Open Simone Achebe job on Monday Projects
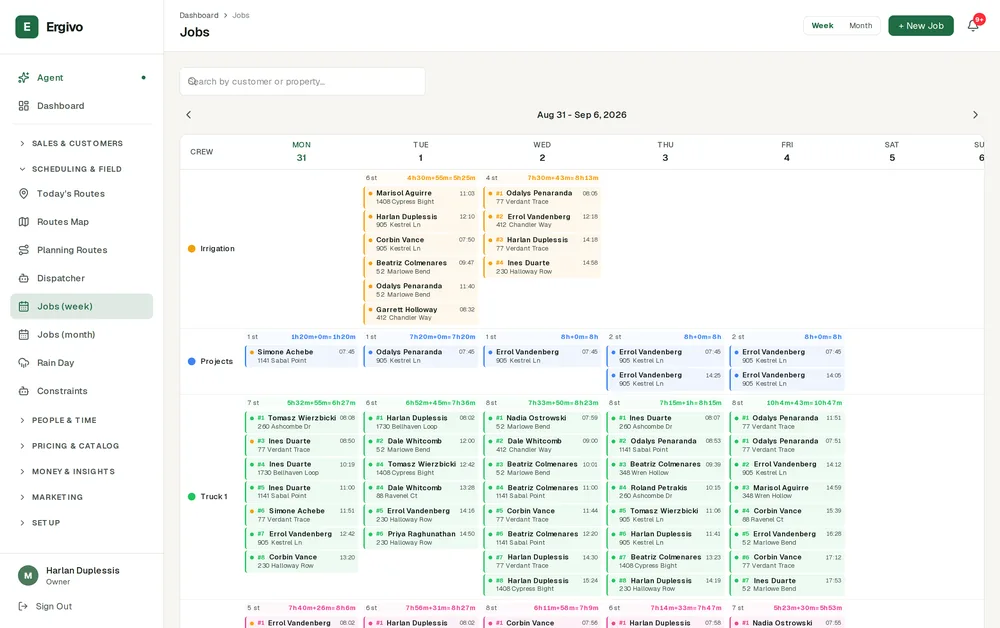Viewport: 1000px width, 628px height. tap(301, 356)
